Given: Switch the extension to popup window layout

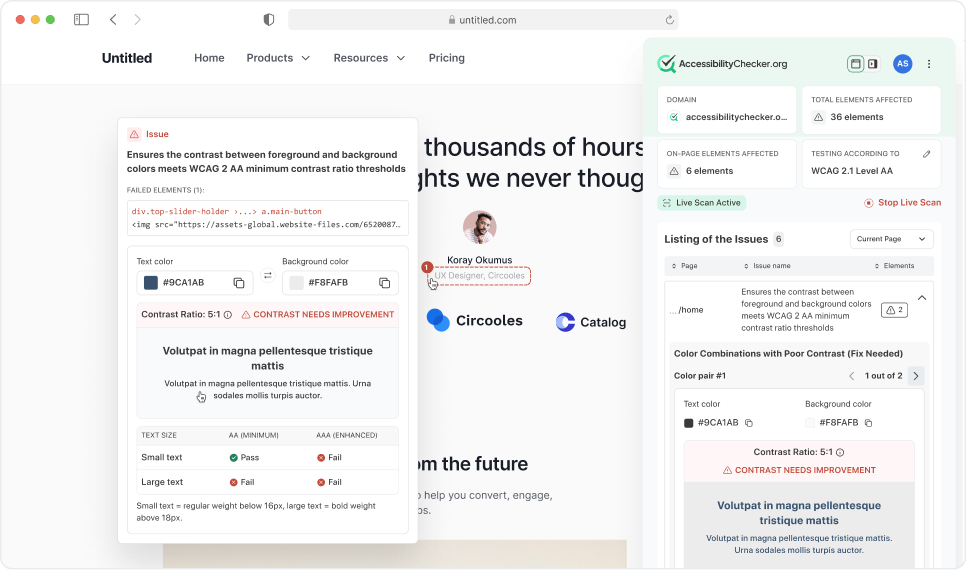Looking at the screenshot, I should 855,63.
